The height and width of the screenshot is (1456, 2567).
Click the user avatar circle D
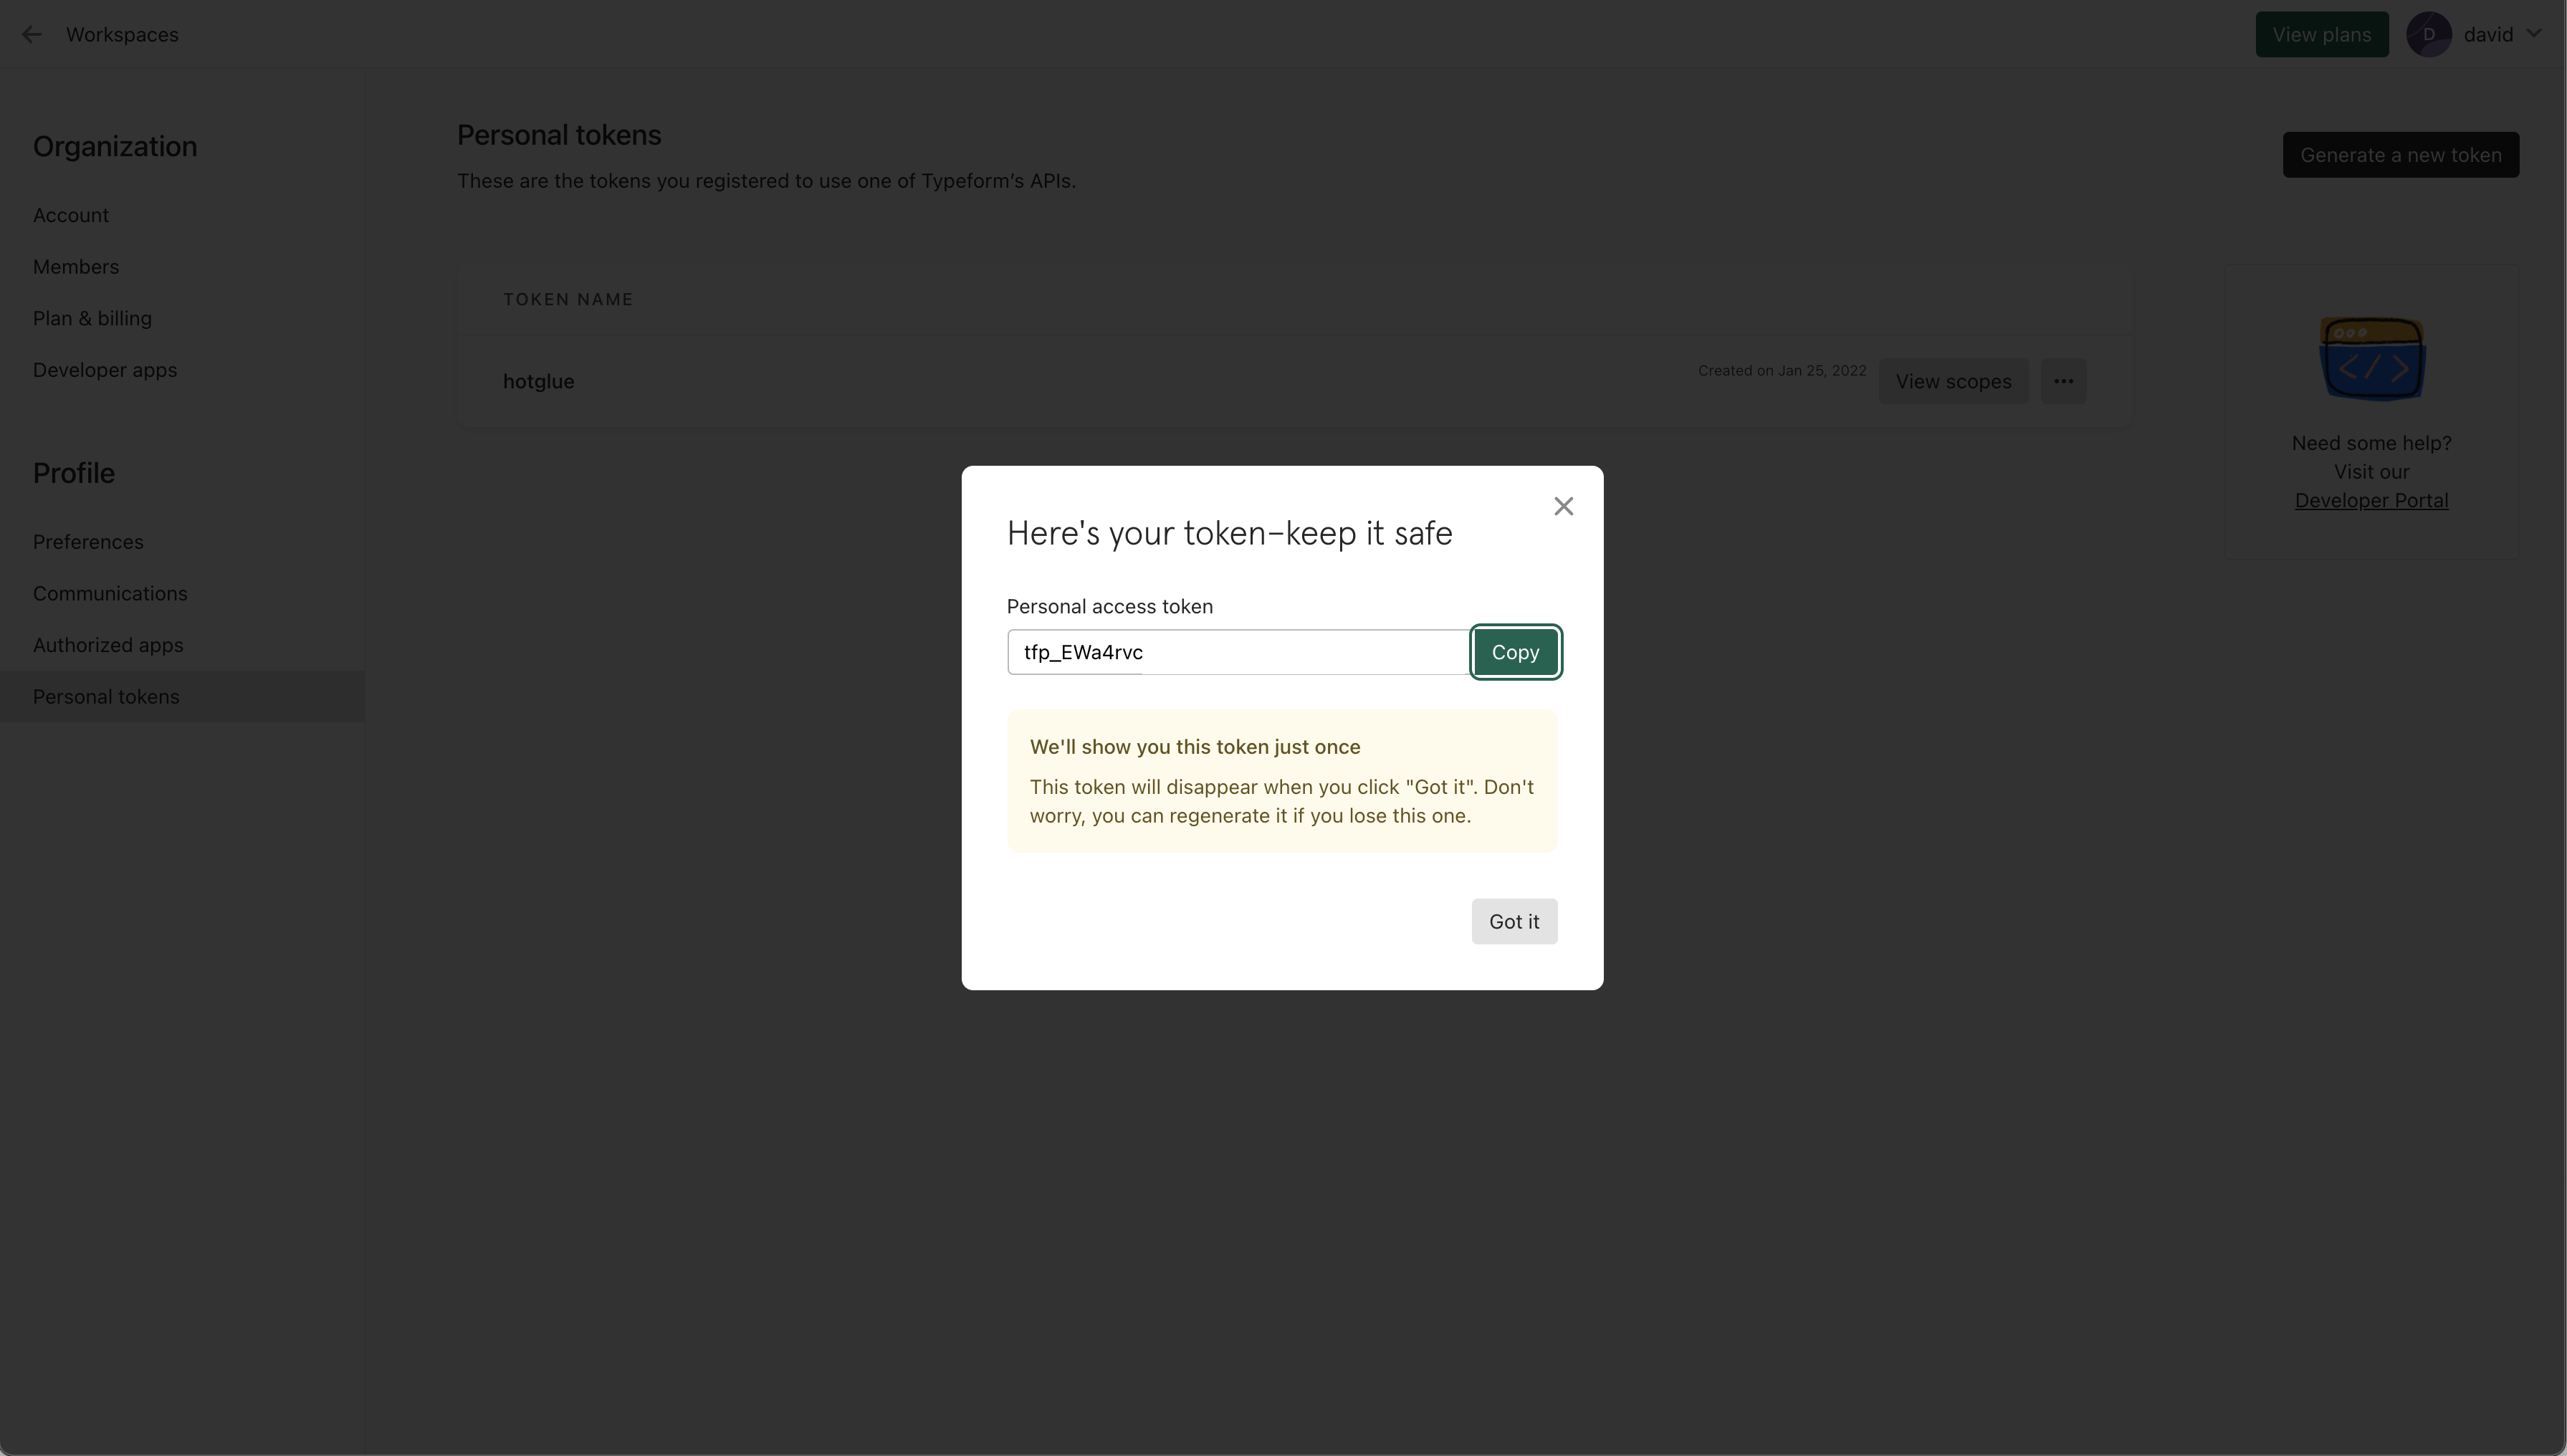click(2428, 34)
